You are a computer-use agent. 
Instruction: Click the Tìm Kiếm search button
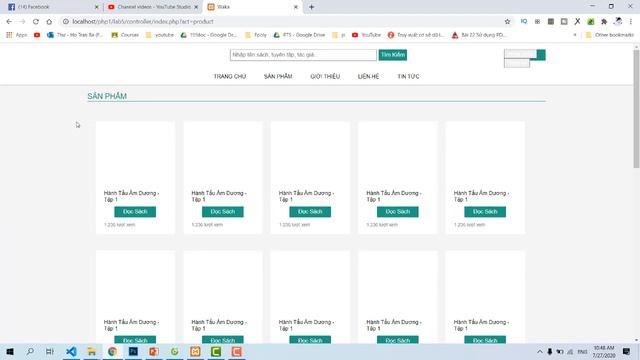pyautogui.click(x=393, y=55)
